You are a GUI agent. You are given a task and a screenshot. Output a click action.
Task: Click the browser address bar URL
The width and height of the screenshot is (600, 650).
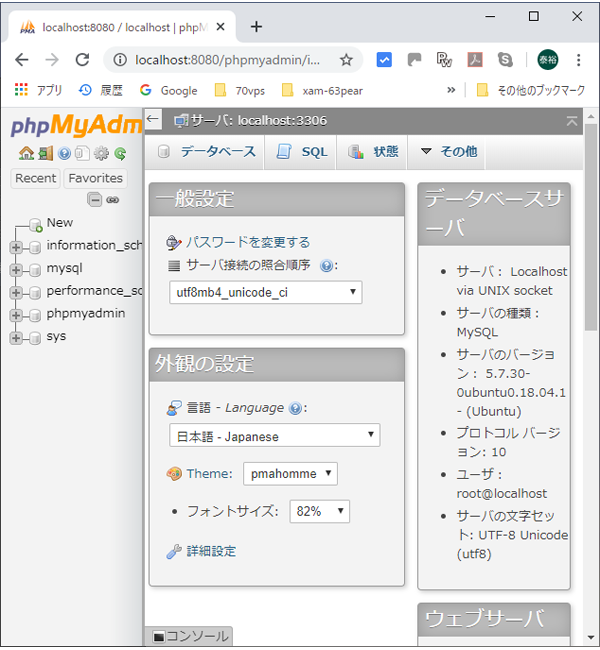pos(227,60)
